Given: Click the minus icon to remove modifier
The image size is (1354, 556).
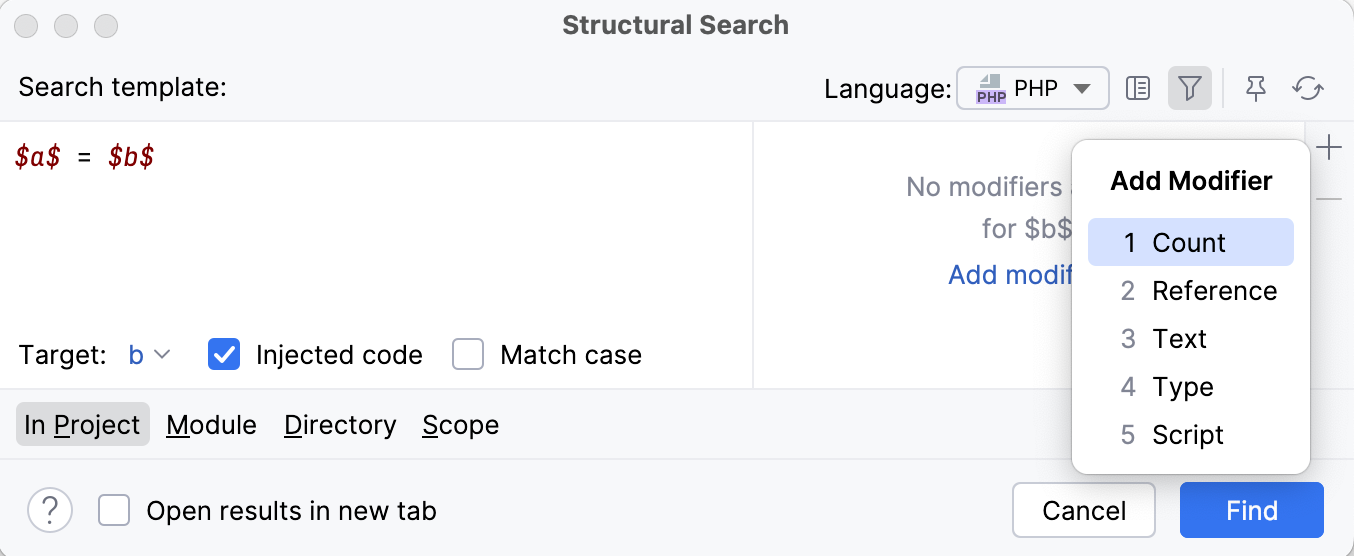Looking at the screenshot, I should tap(1329, 200).
